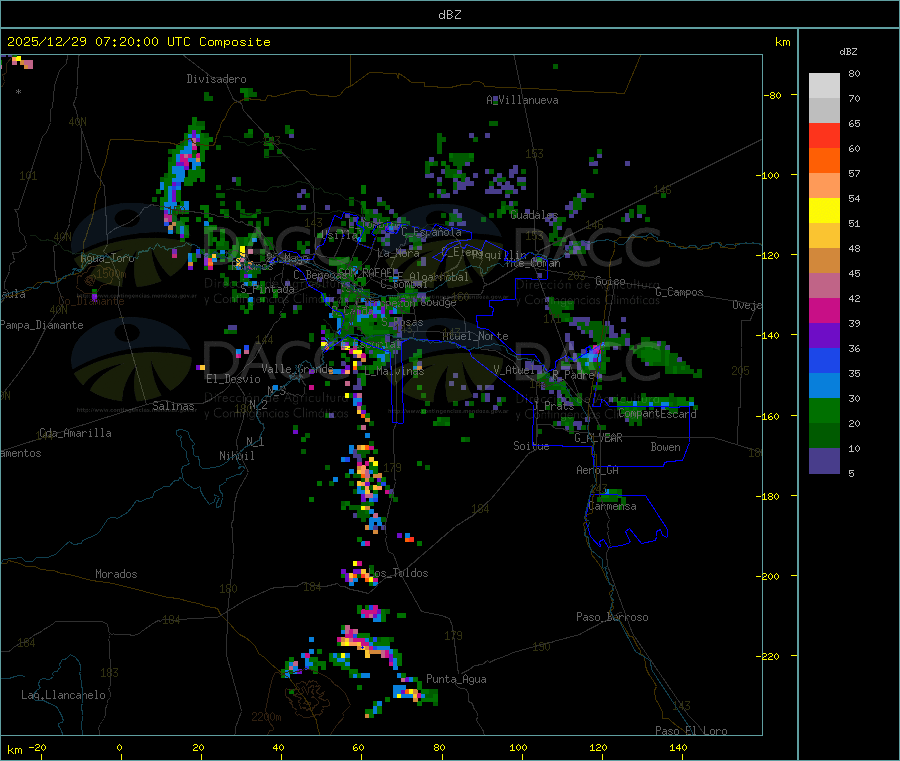
Task: Click the Bowen location label
Action: pos(665,447)
